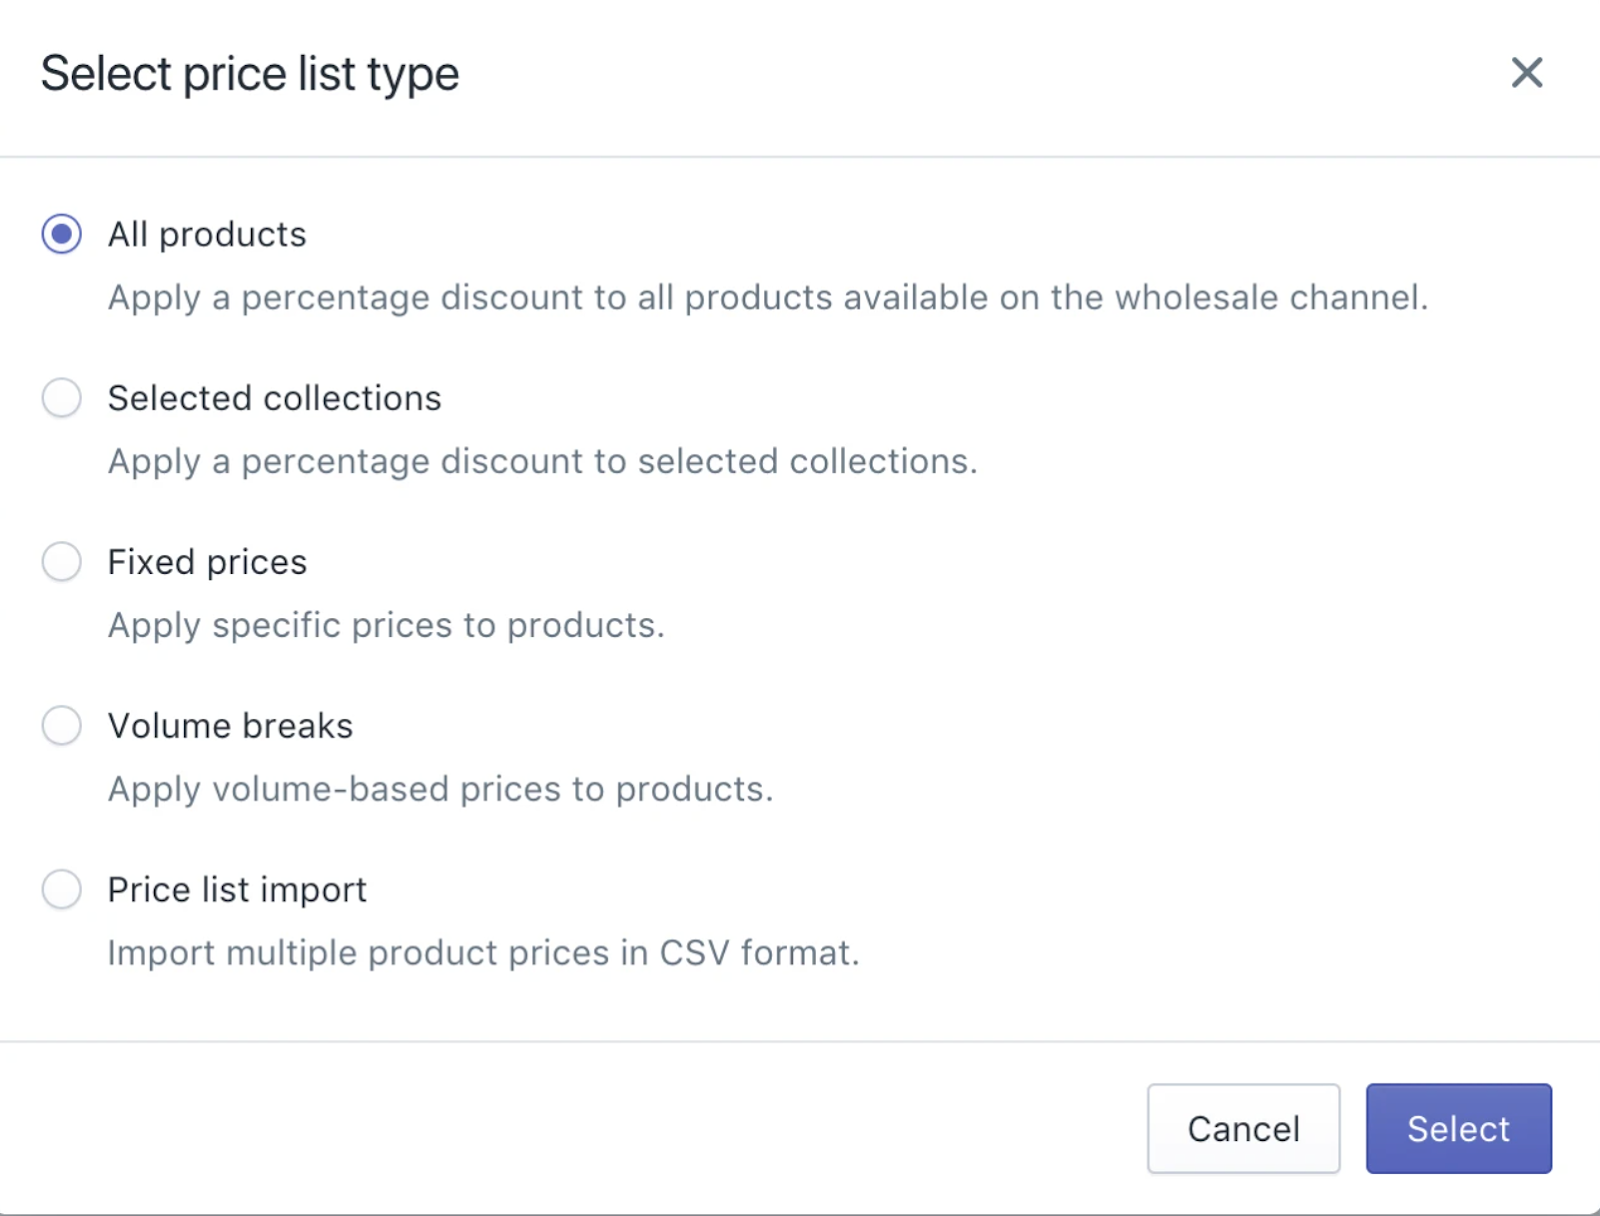
Task: Click "Apply specific prices to products" text
Action: [x=386, y=625]
